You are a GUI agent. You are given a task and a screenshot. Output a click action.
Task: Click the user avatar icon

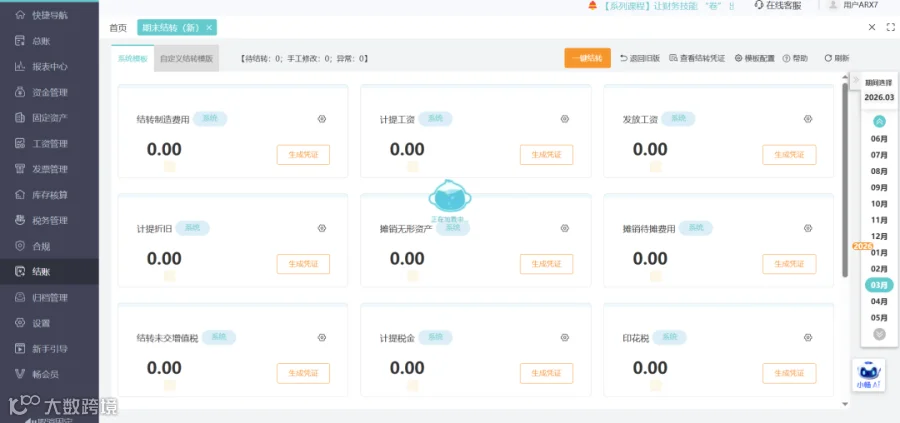pos(832,5)
